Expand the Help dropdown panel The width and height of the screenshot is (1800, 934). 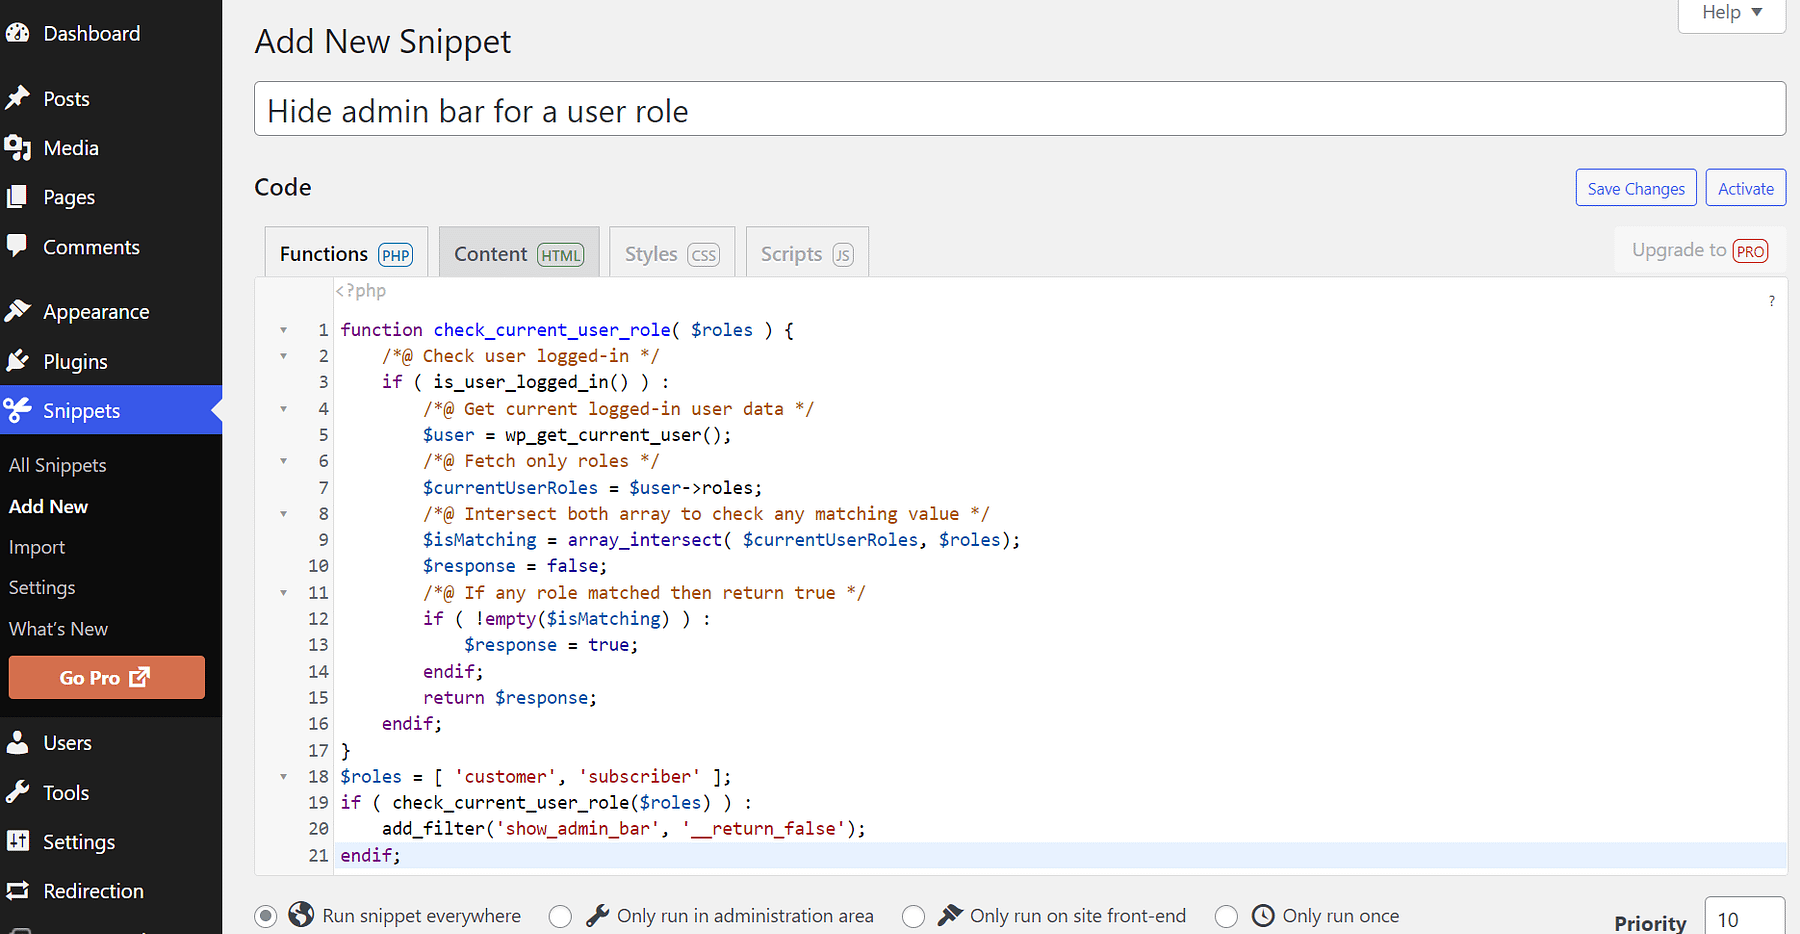coord(1731,13)
